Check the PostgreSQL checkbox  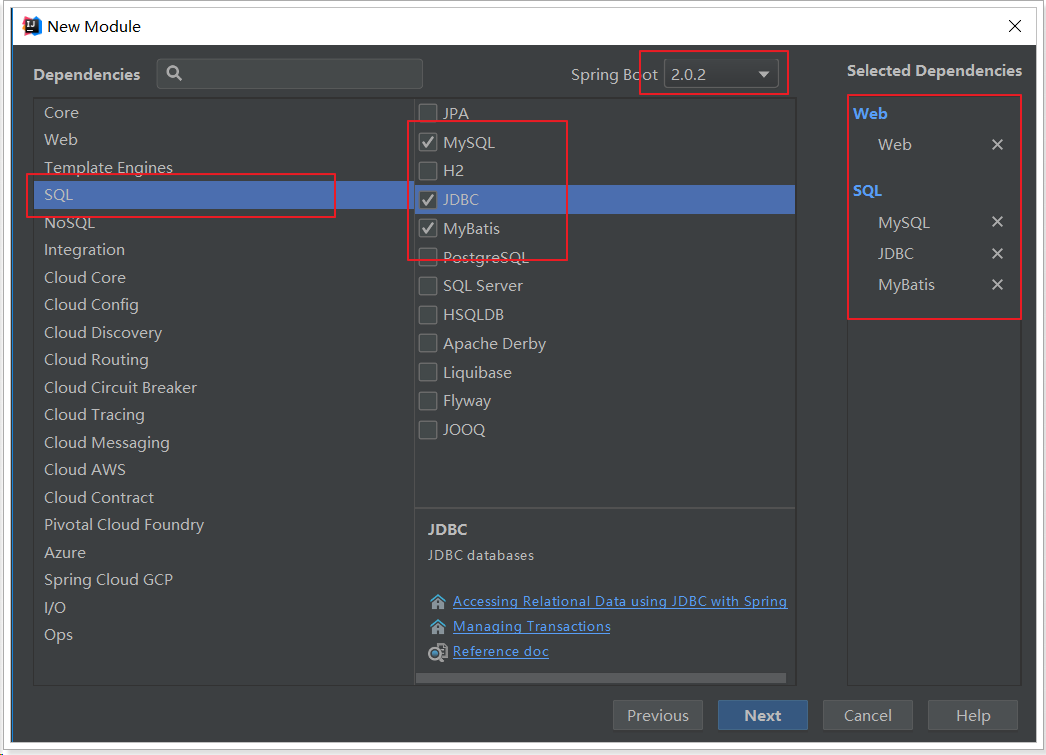tap(428, 257)
